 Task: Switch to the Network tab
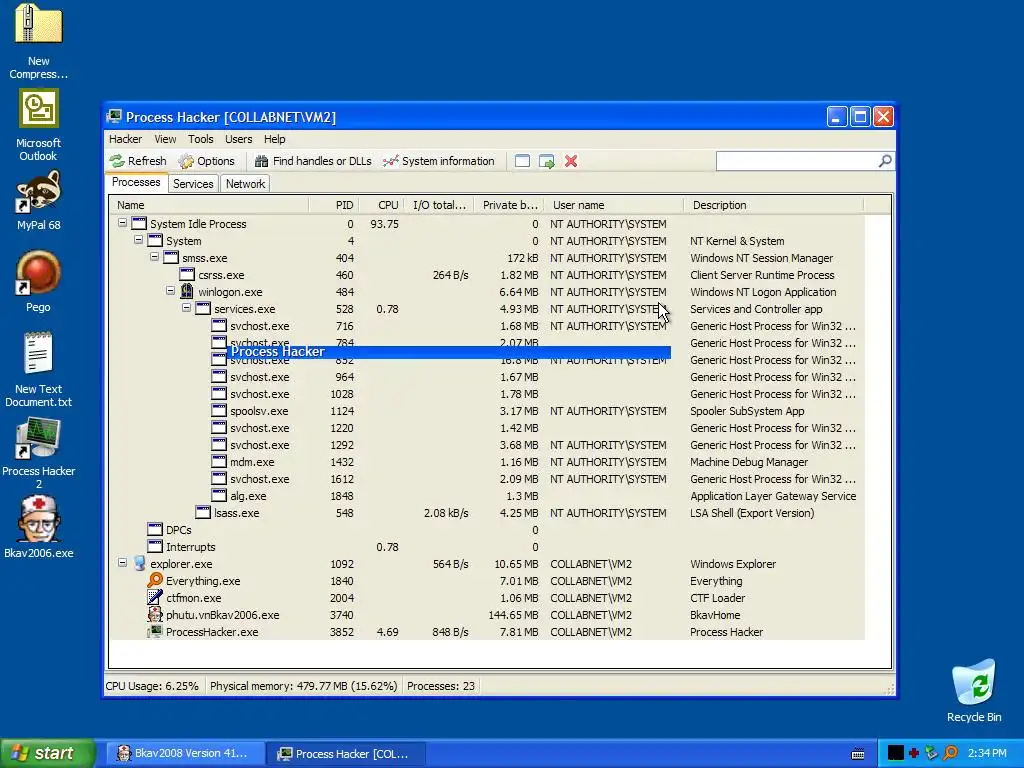point(246,184)
